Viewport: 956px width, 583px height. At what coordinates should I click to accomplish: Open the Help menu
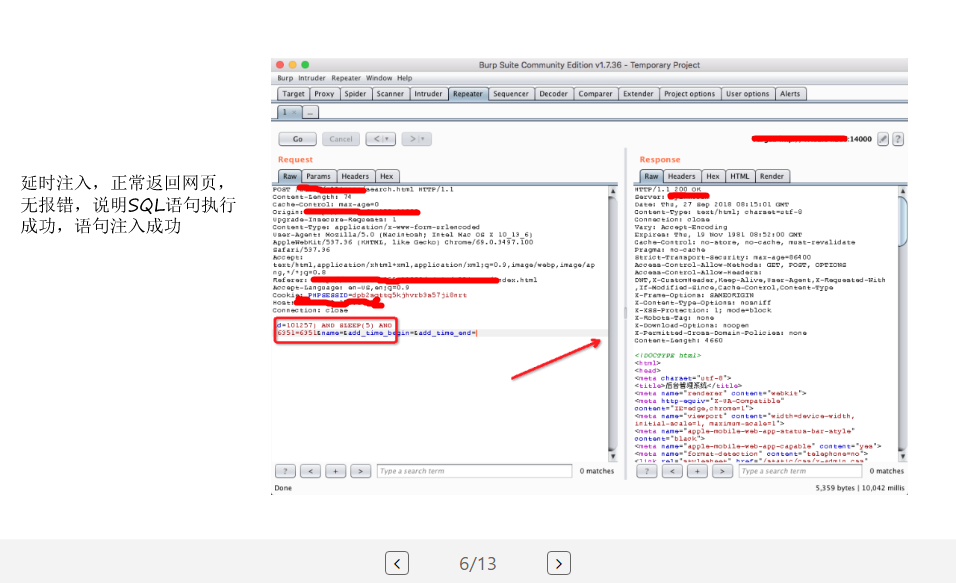404,78
